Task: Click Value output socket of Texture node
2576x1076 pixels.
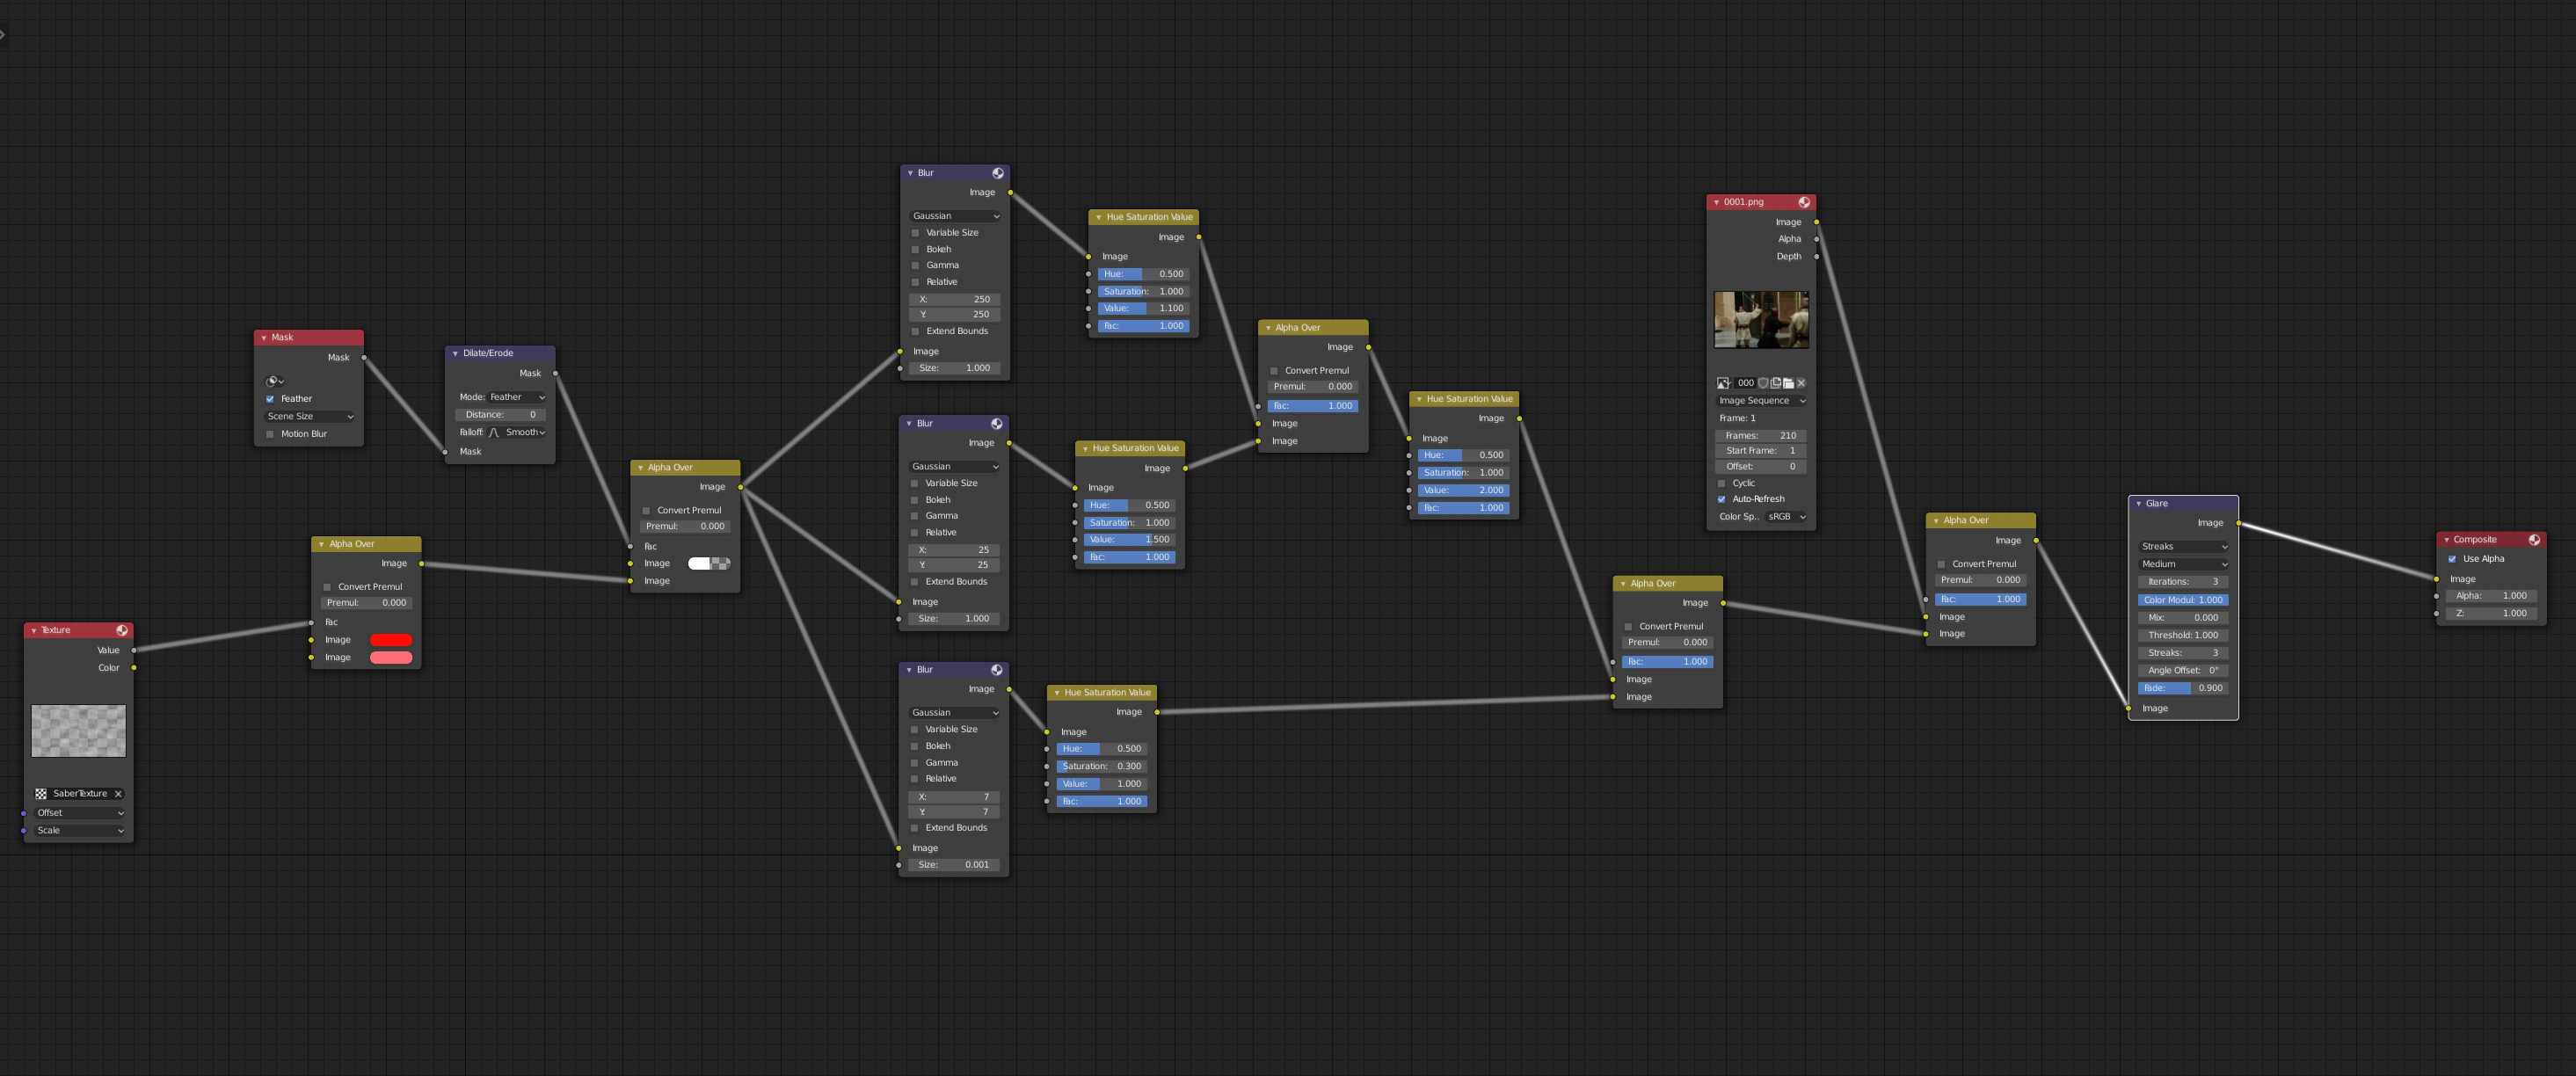Action: [x=134, y=650]
